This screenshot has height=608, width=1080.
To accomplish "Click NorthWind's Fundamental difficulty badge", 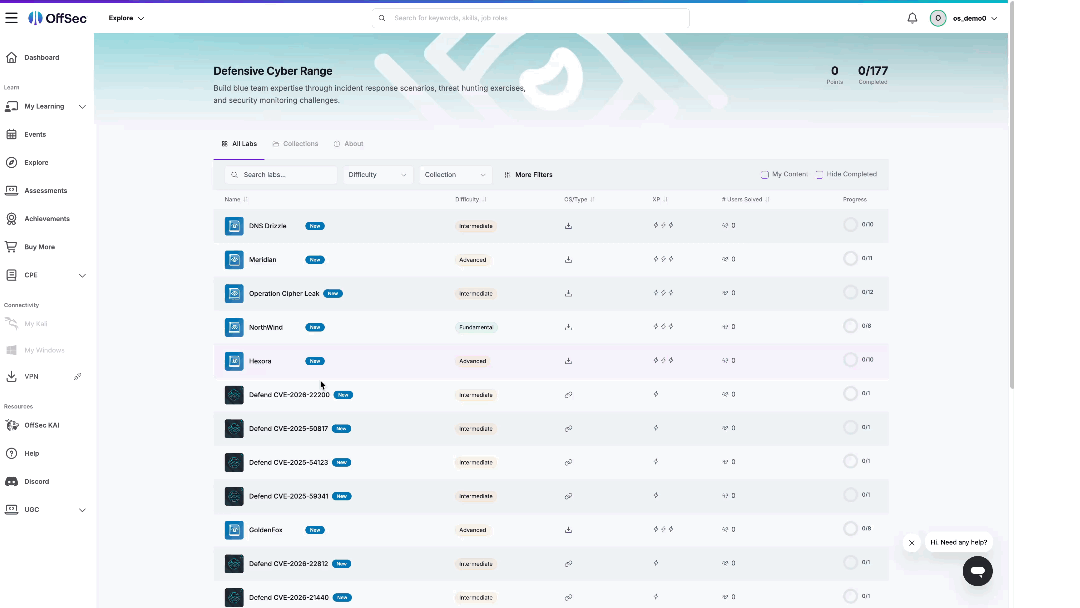I will pos(476,327).
